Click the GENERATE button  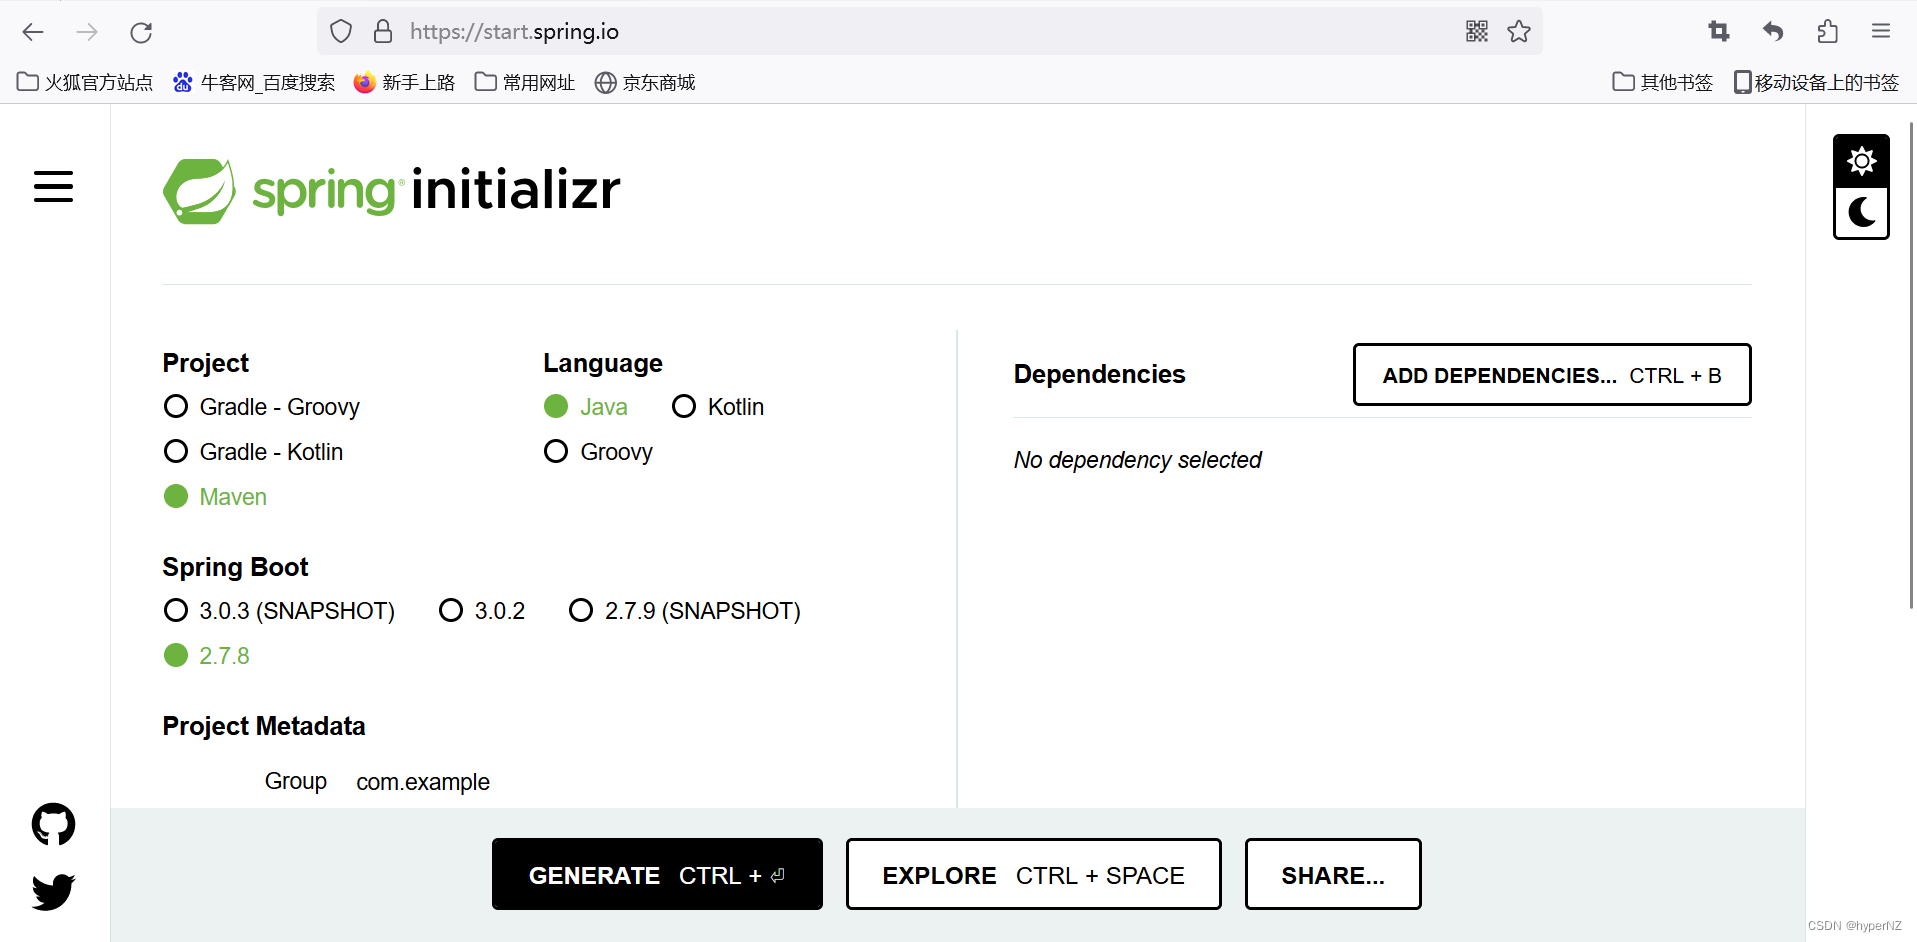point(657,875)
